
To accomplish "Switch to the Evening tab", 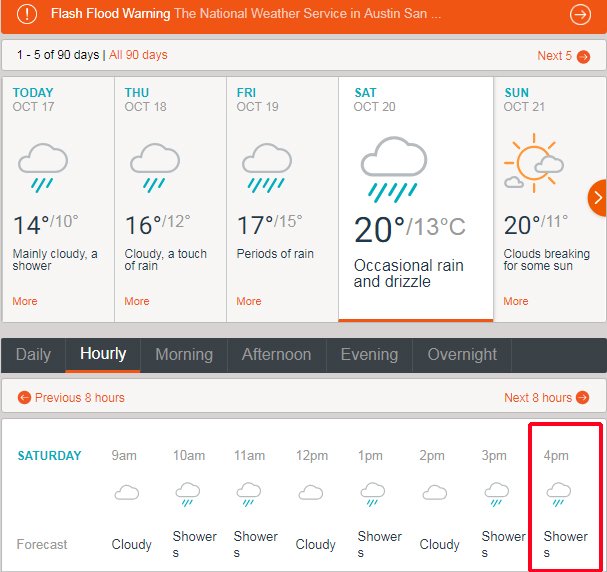I will [x=369, y=355].
